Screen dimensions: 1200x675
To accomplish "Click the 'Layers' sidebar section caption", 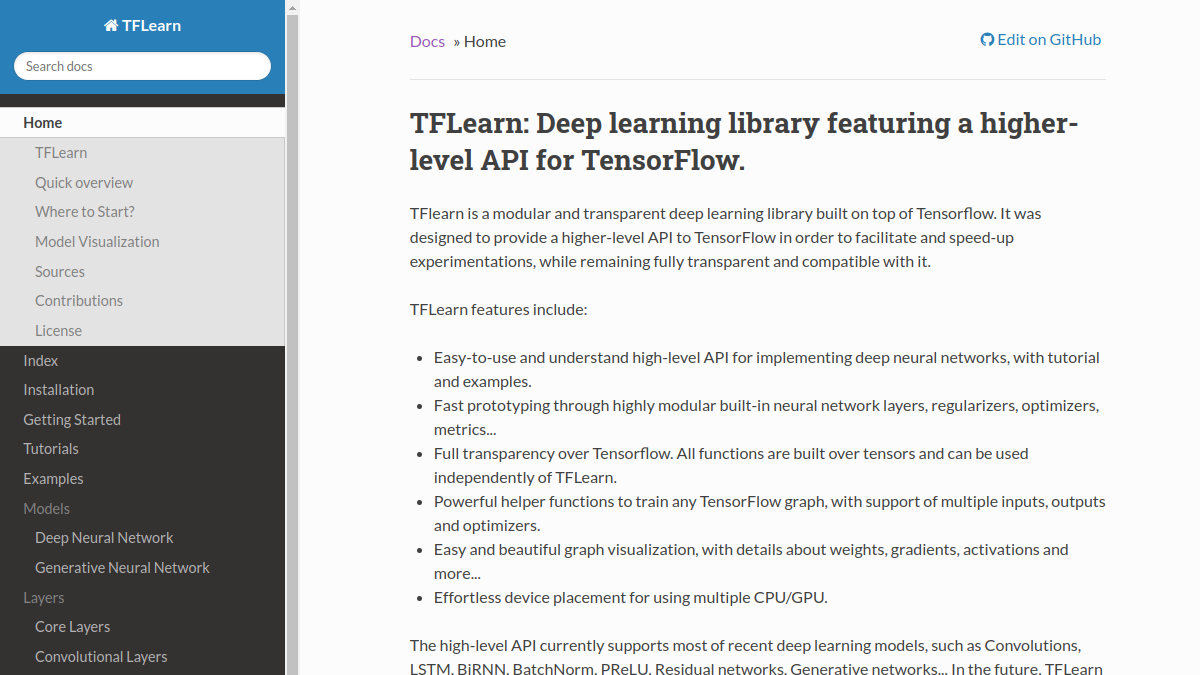I will click(44, 598).
